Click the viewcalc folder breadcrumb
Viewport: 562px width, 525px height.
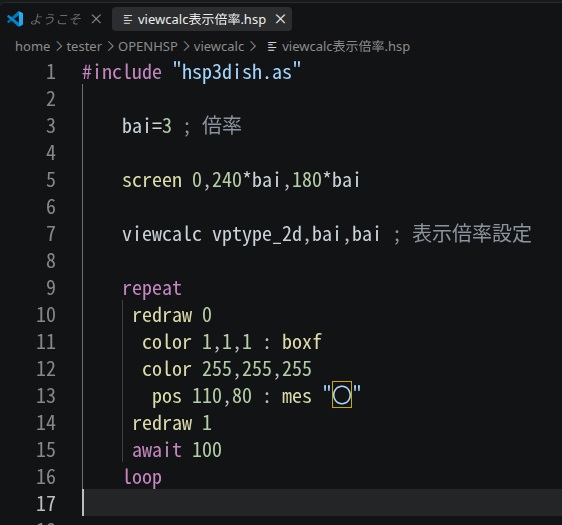tap(219, 47)
